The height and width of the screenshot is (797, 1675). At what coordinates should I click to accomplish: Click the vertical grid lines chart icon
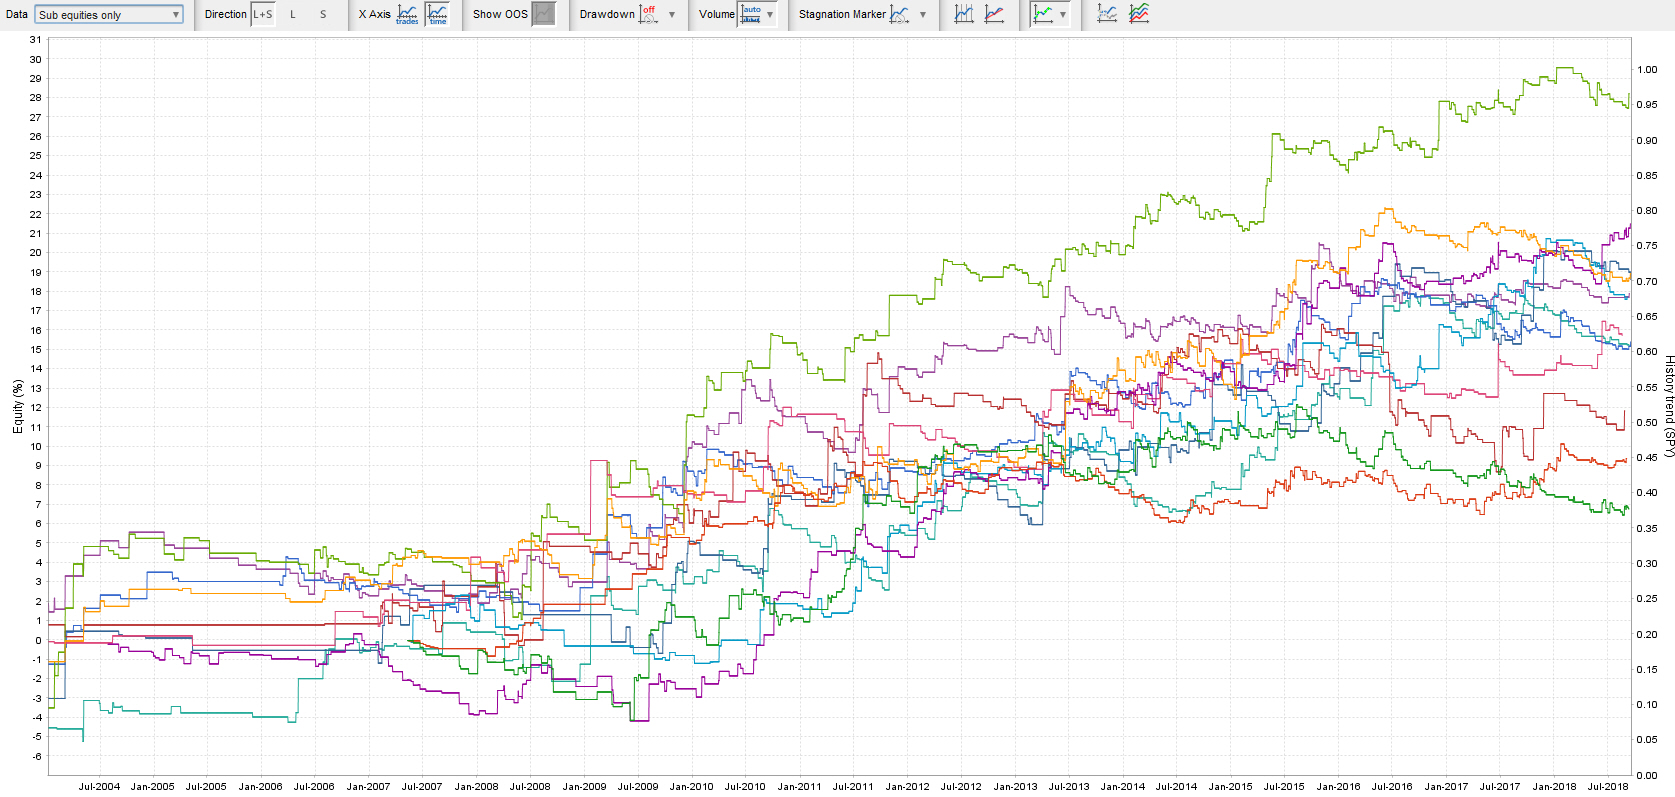964,14
